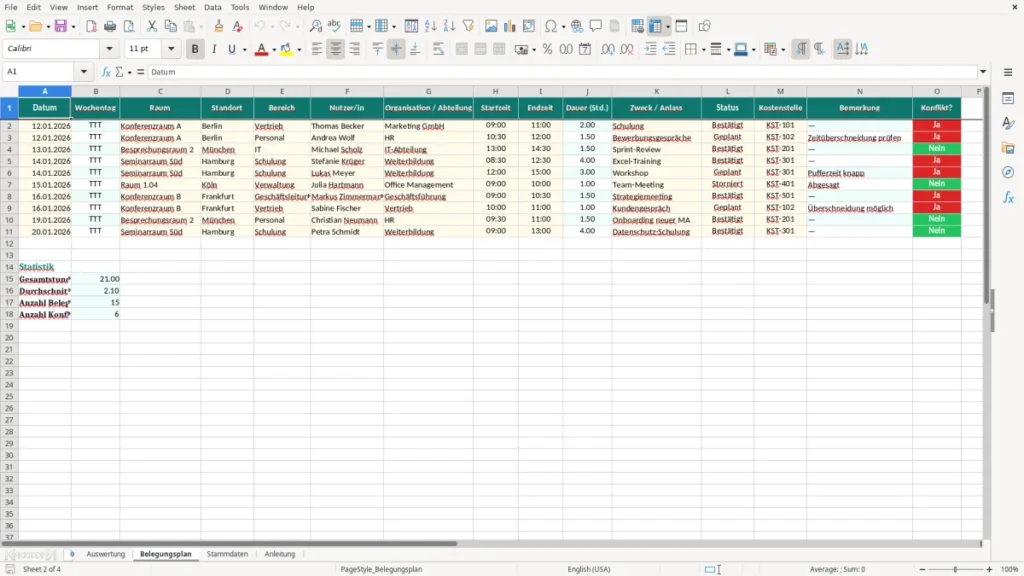Click the Draw Functions shapes icon

point(704,26)
